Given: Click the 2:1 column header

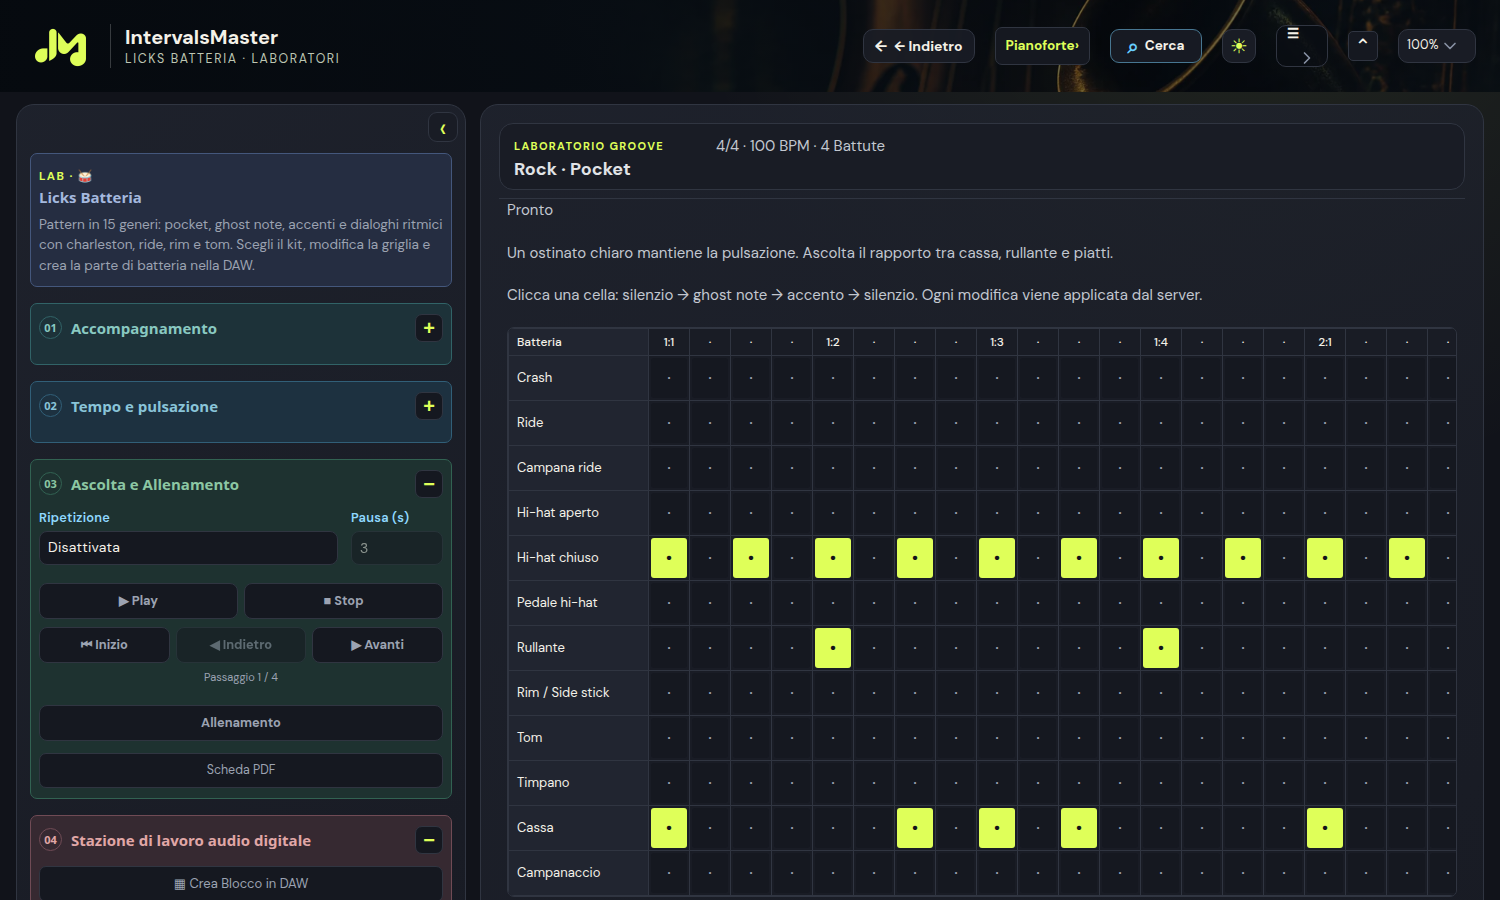Looking at the screenshot, I should 1325,342.
